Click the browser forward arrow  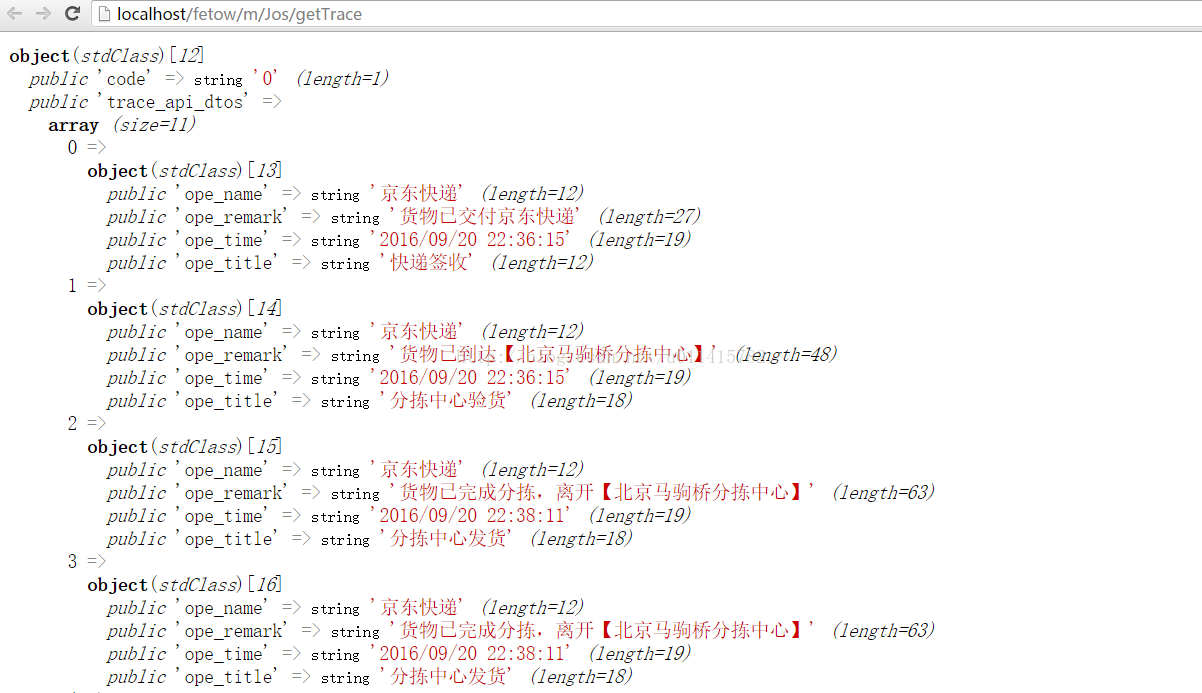[x=43, y=14]
